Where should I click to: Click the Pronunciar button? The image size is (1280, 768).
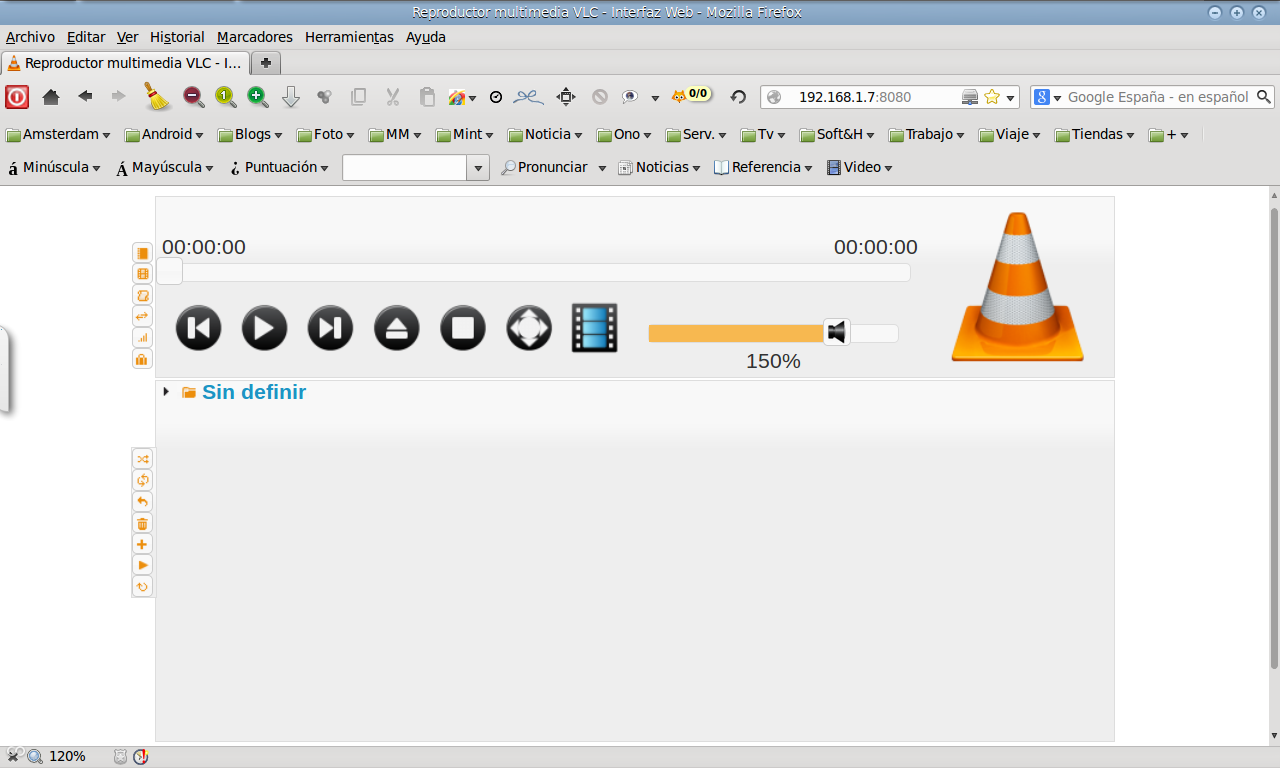pos(544,167)
